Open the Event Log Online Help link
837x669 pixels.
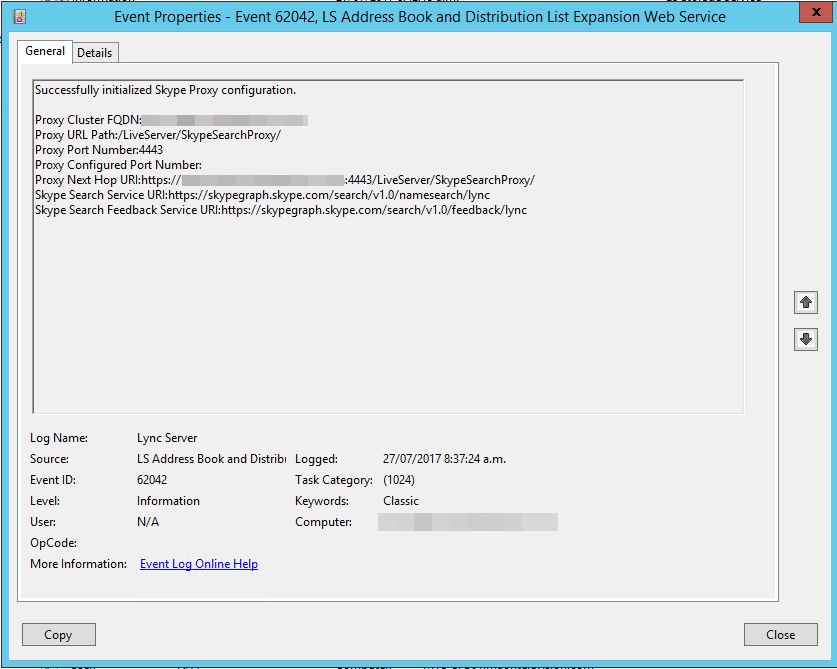click(x=198, y=564)
